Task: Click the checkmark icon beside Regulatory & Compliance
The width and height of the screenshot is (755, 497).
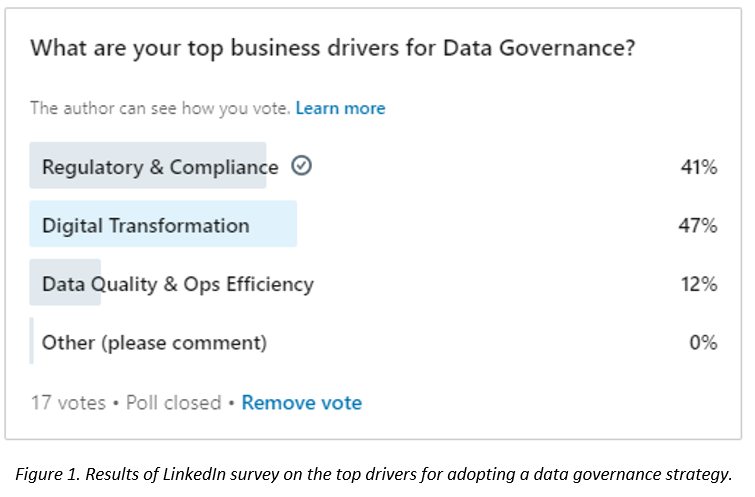Action: pos(301,166)
